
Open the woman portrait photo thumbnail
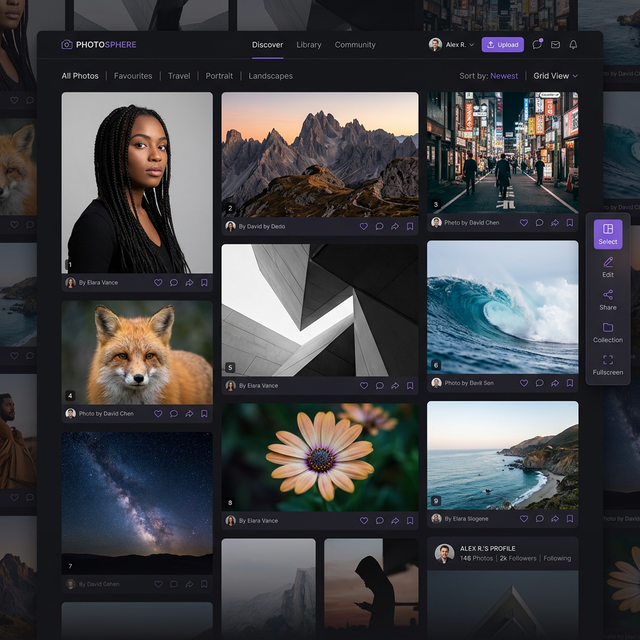point(137,182)
